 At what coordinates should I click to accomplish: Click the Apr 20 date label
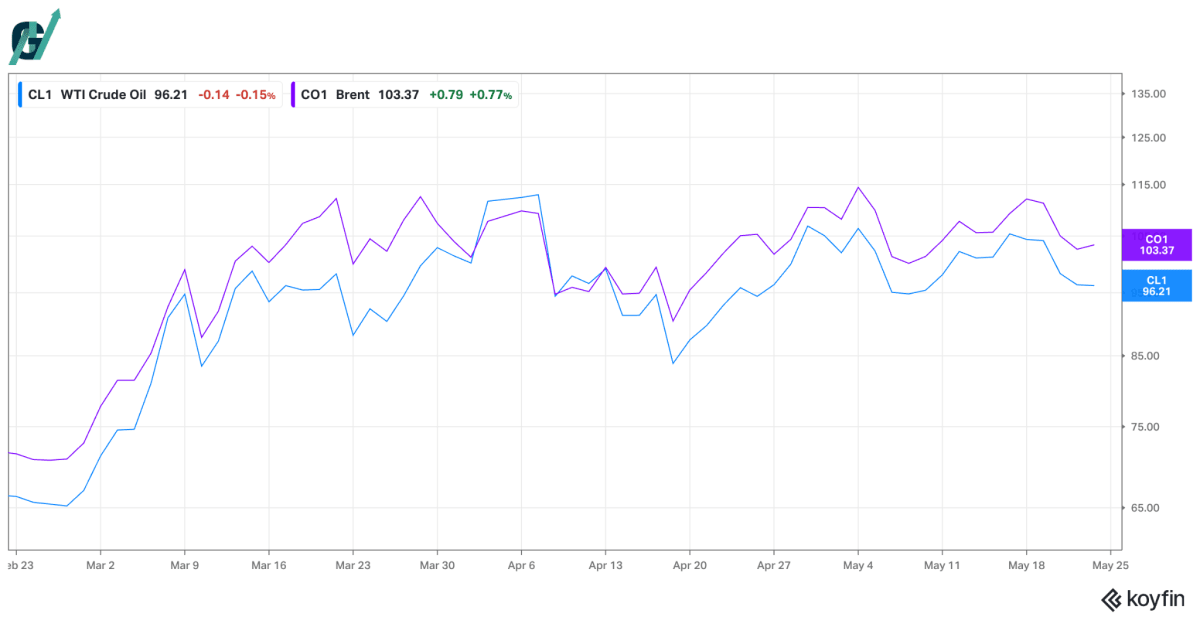pyautogui.click(x=690, y=565)
